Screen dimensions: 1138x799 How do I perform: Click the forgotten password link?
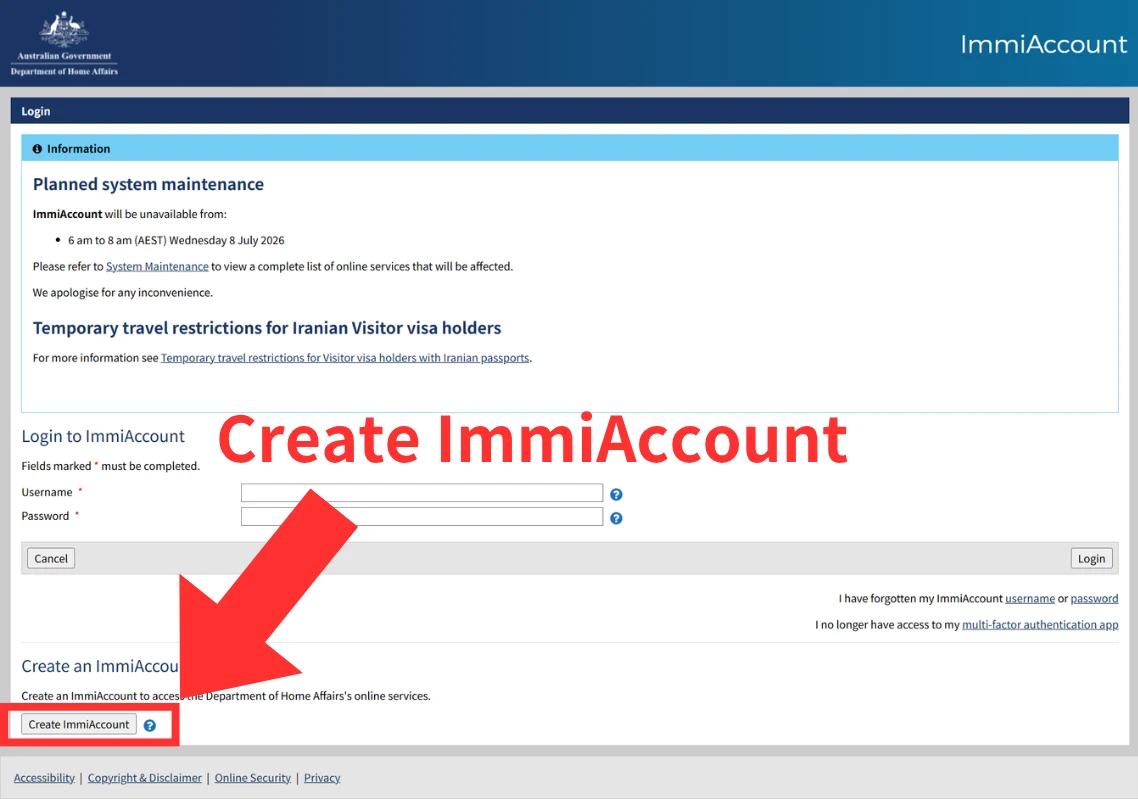point(1094,599)
